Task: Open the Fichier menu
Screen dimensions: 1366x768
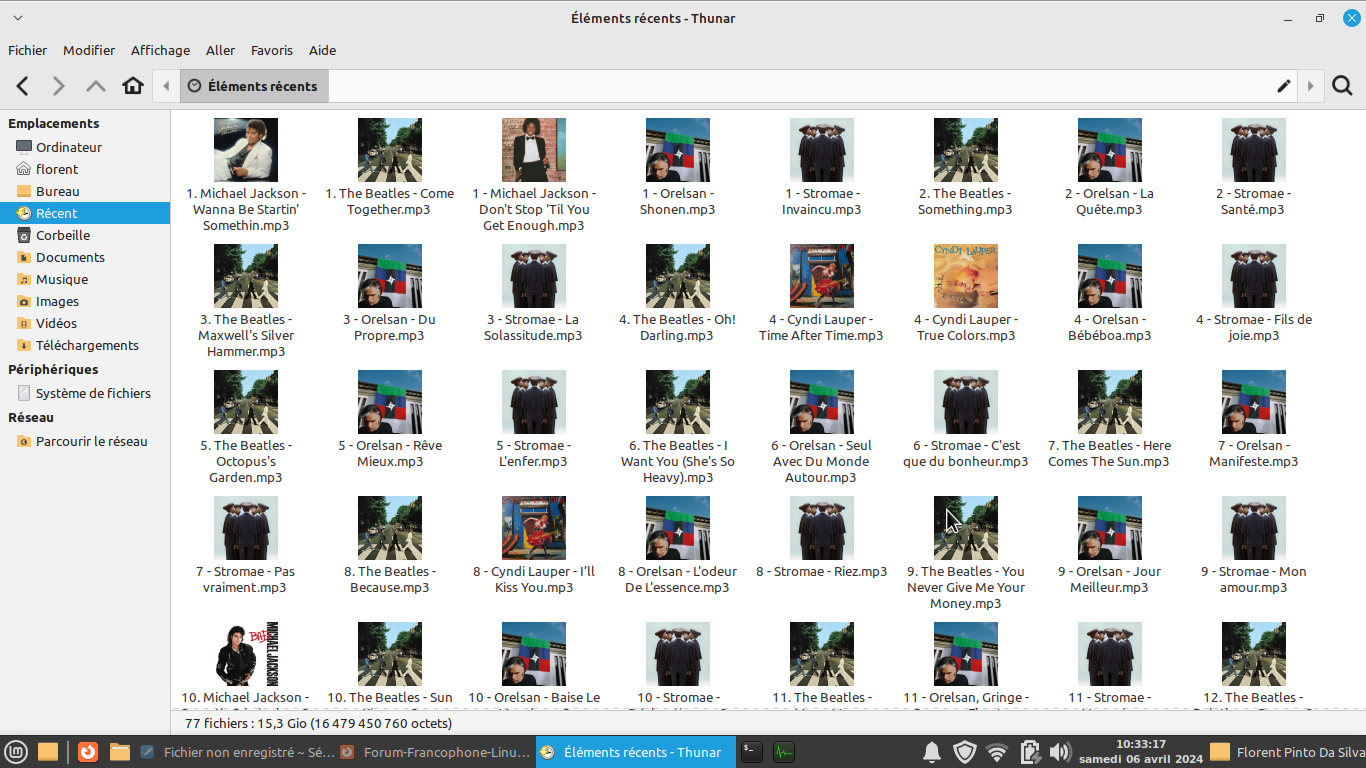Action: pos(28,50)
